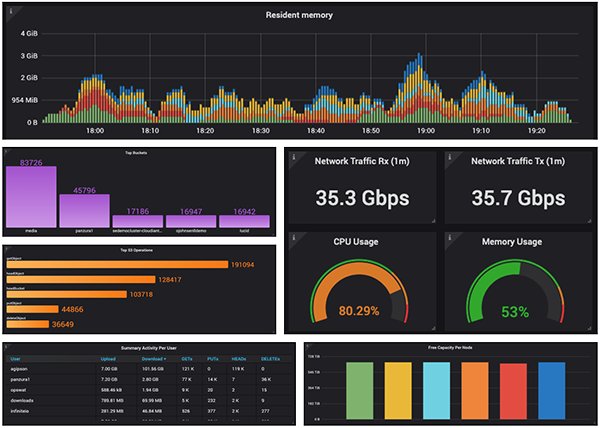
Task: Open Free Capacity Per Node title menu
Action: [450, 348]
